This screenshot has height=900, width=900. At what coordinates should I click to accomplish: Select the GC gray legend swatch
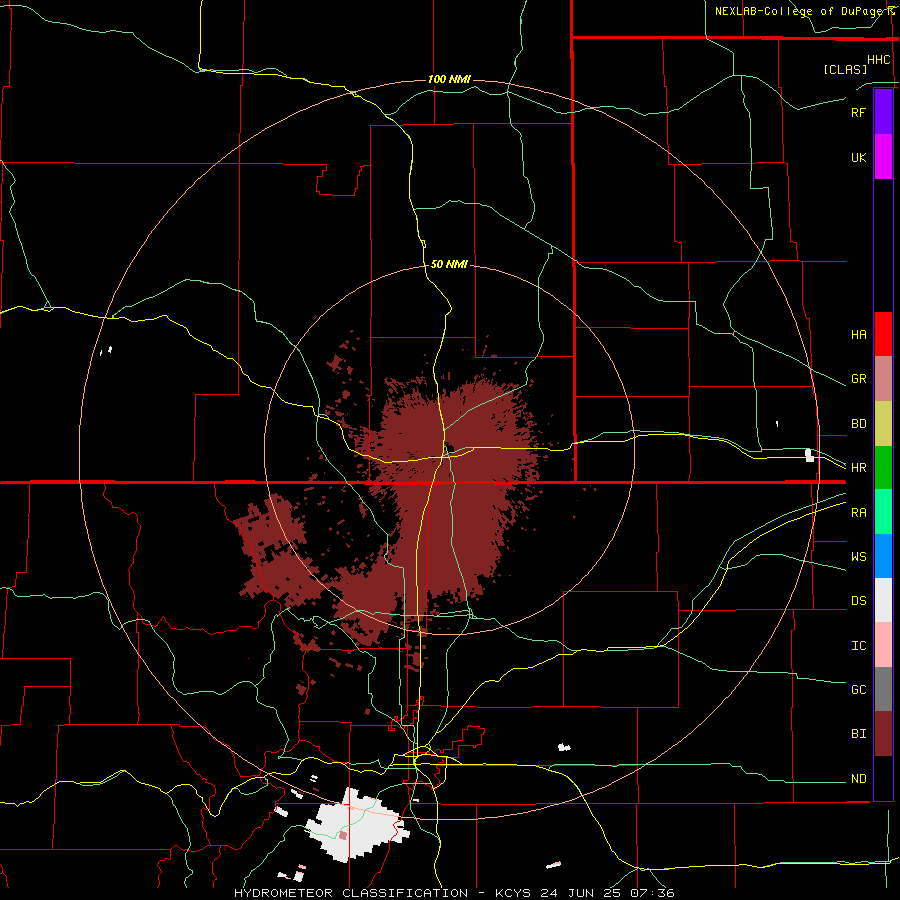883,689
